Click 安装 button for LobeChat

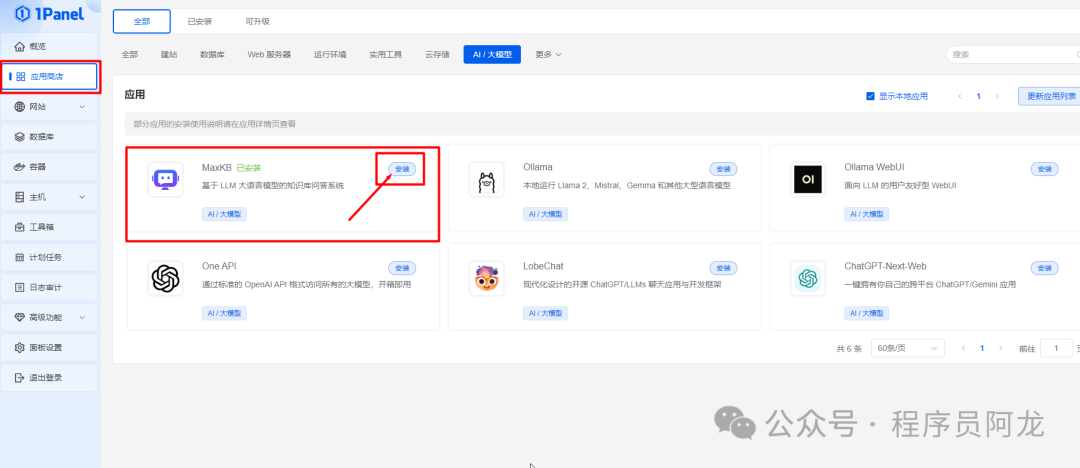[x=723, y=268]
